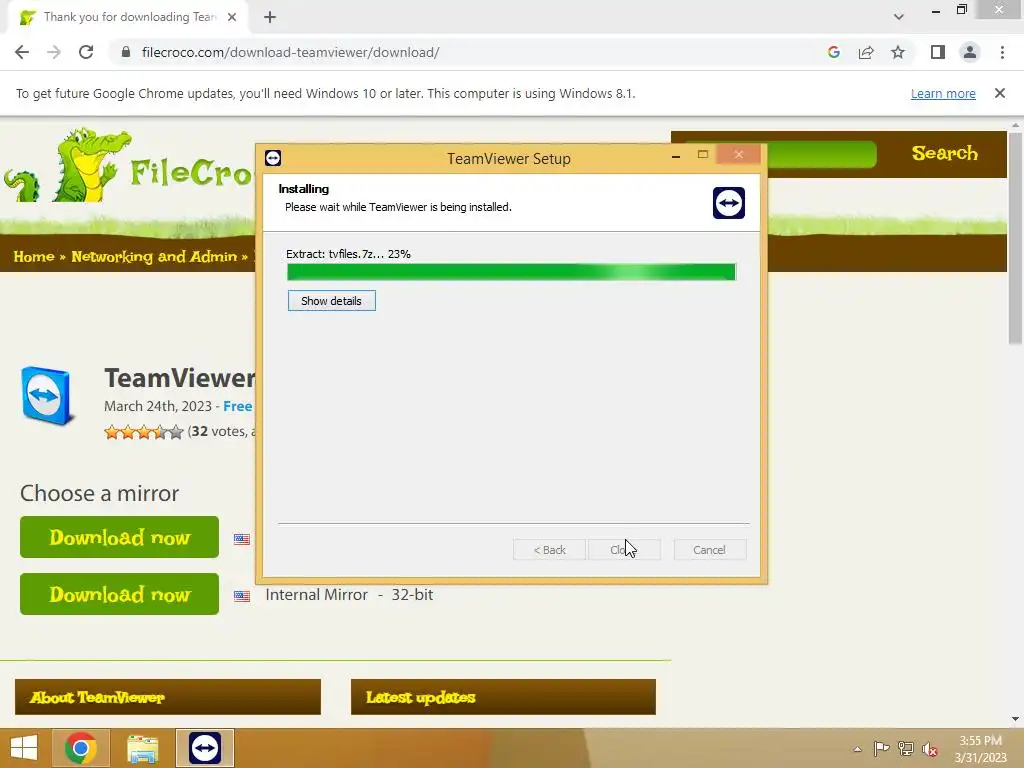
Task: Reload the filecroco page
Action: click(86, 52)
